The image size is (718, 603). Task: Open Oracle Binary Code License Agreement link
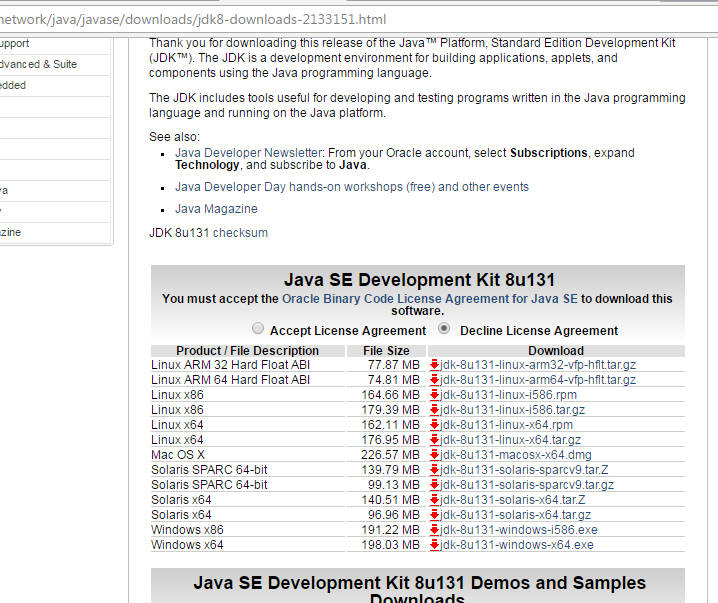click(430, 298)
